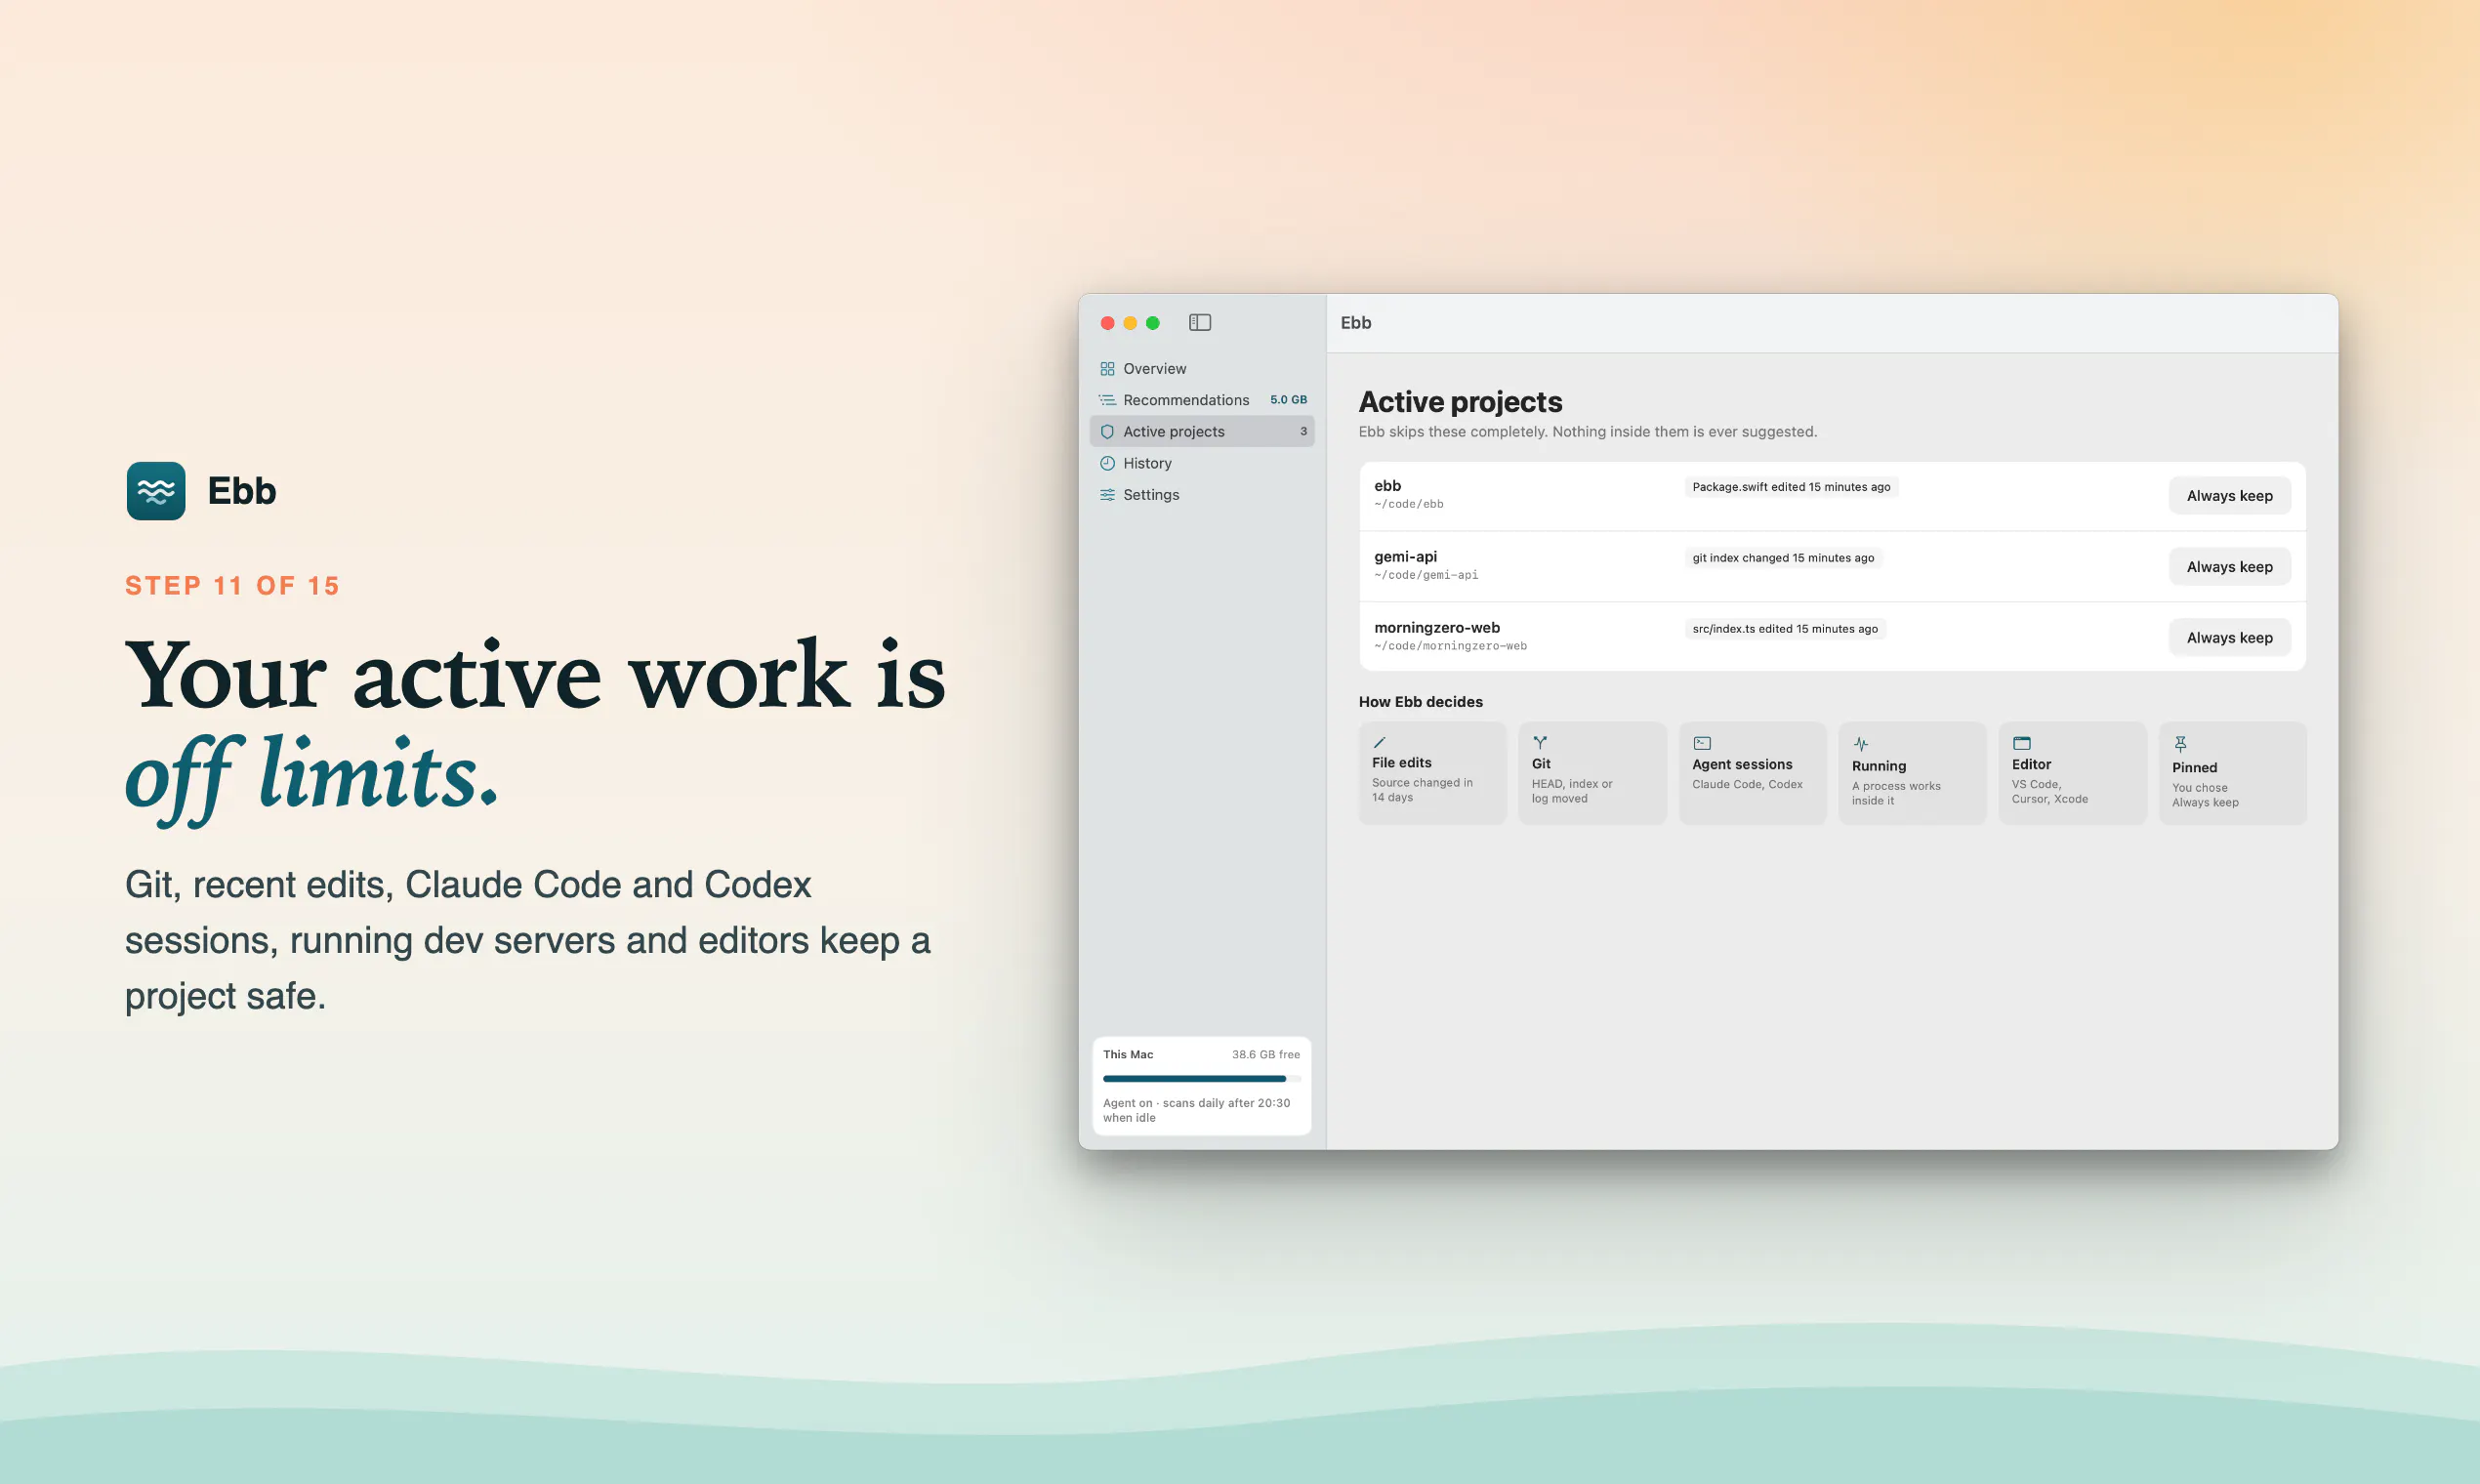2480x1484 pixels.
Task: Click the This Mac disk usage bar
Action: (x=1202, y=1079)
